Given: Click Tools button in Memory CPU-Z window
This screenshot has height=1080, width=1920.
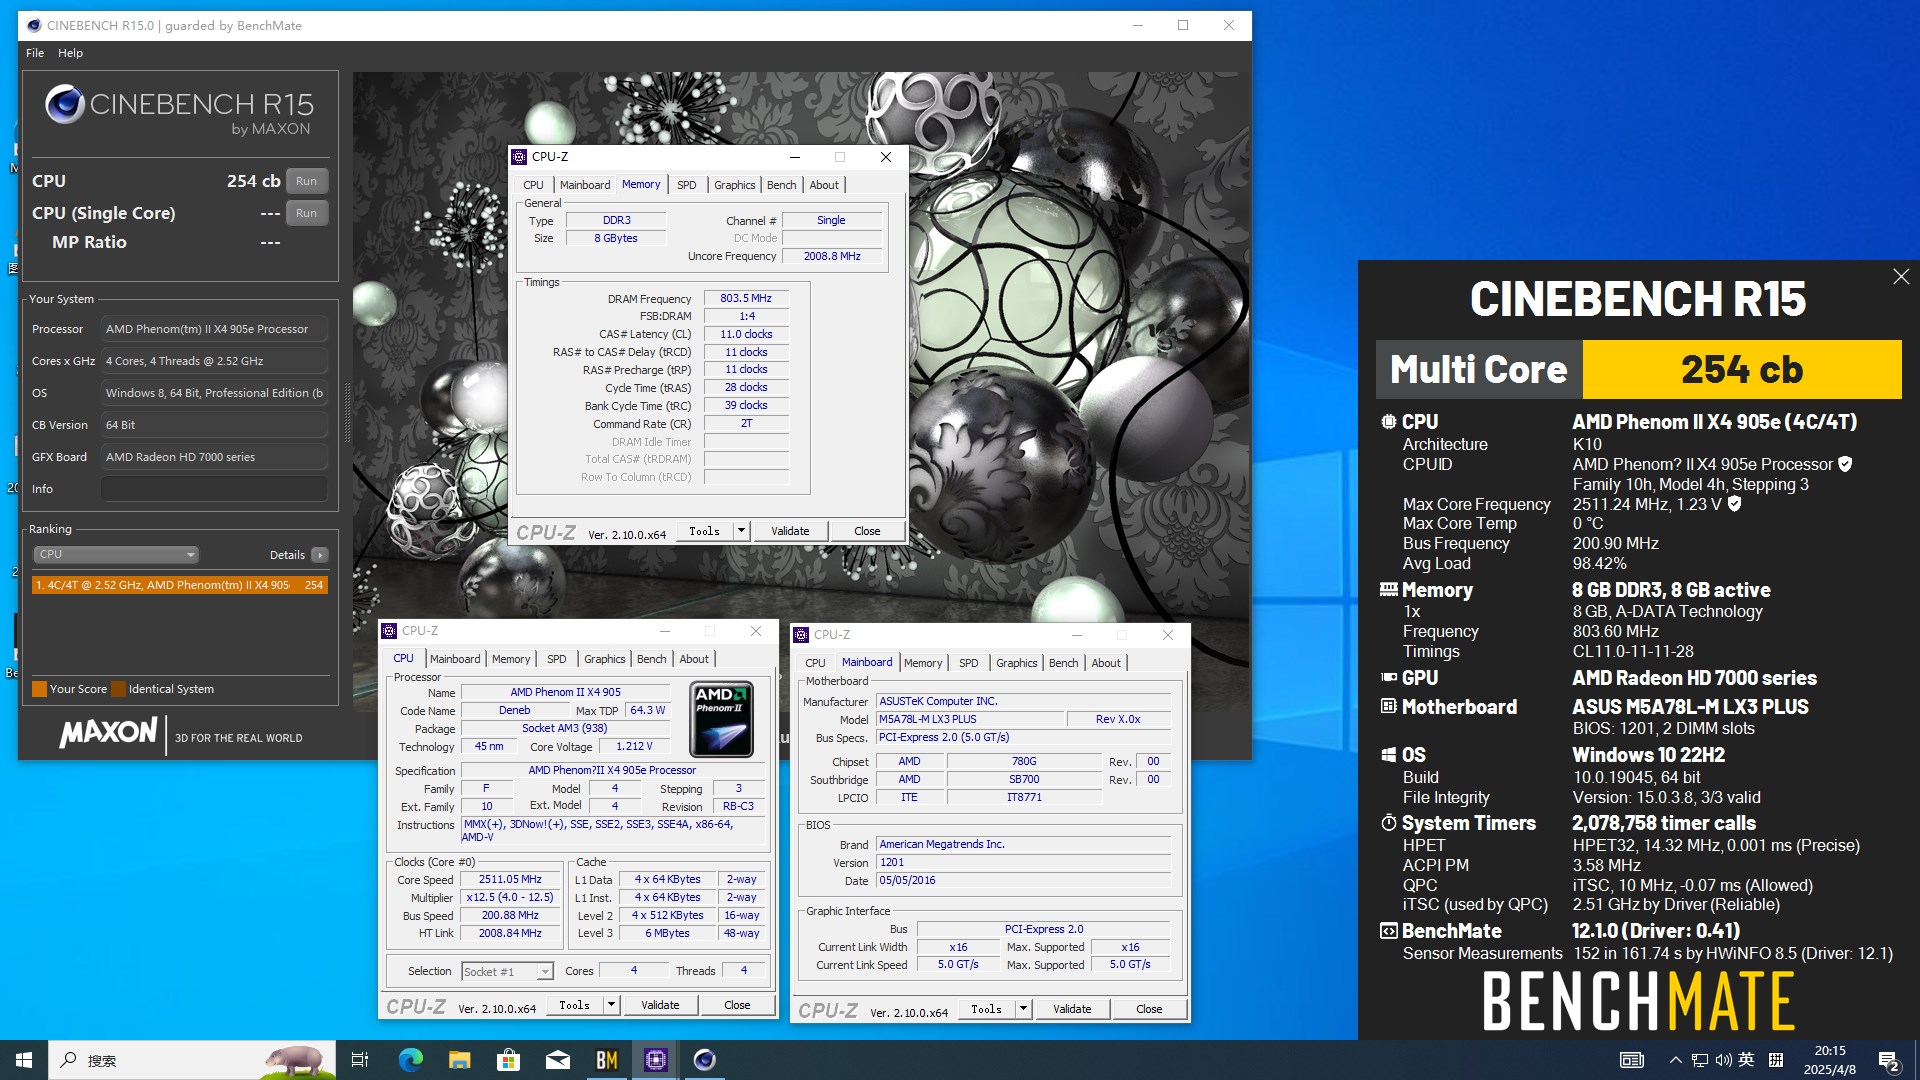Looking at the screenshot, I should [705, 531].
